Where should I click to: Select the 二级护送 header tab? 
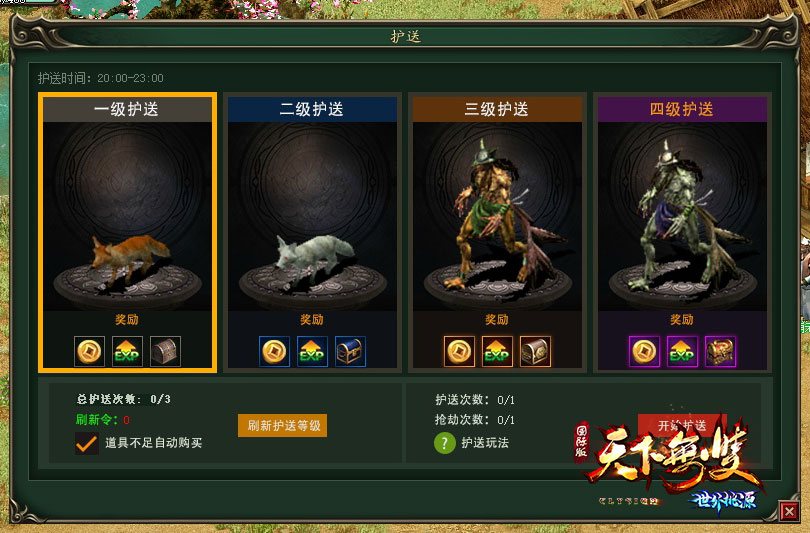[312, 109]
